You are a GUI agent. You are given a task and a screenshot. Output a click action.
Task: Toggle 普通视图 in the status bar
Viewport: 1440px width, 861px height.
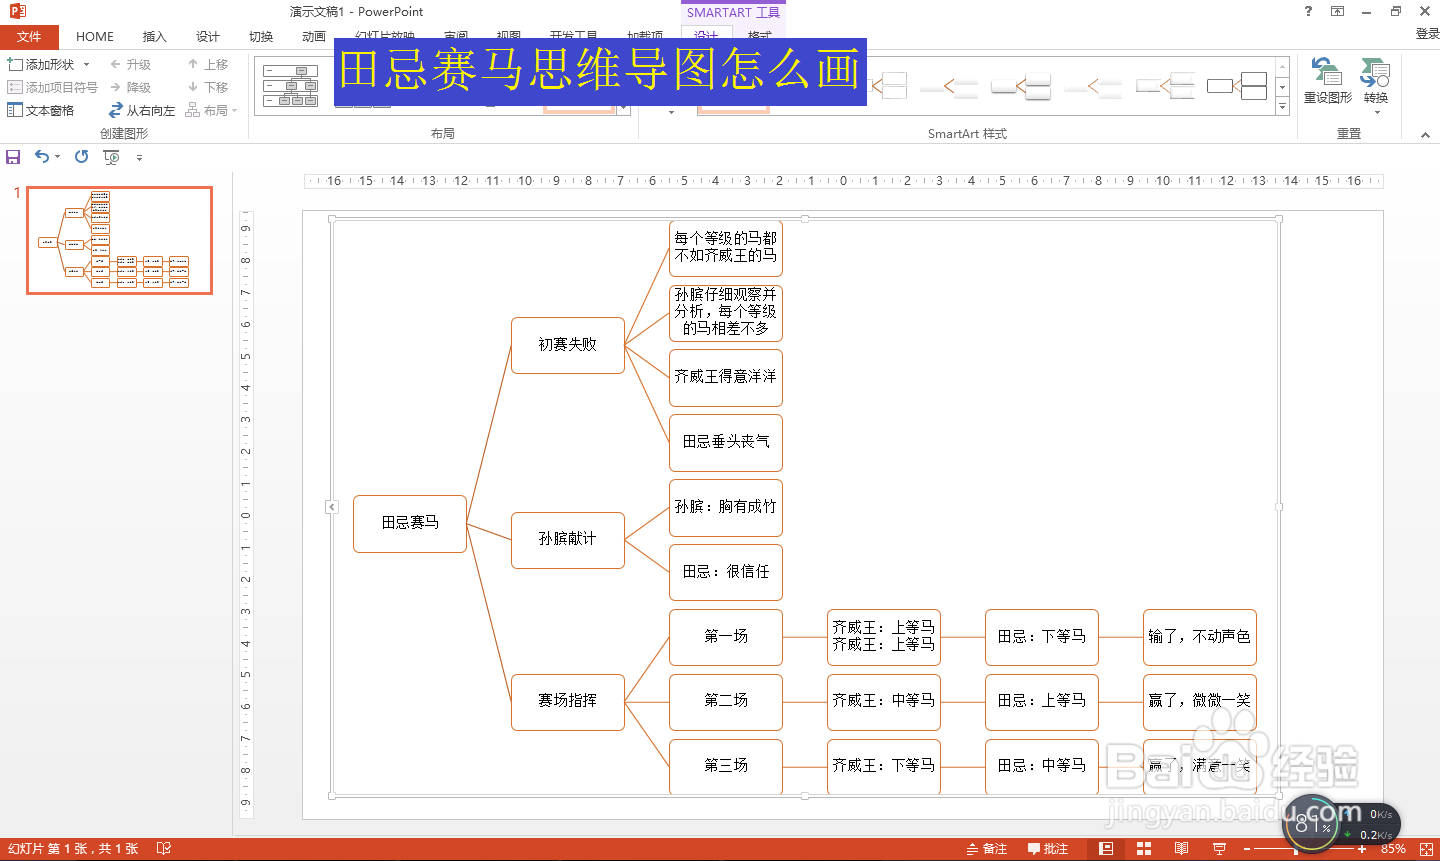coord(1104,848)
